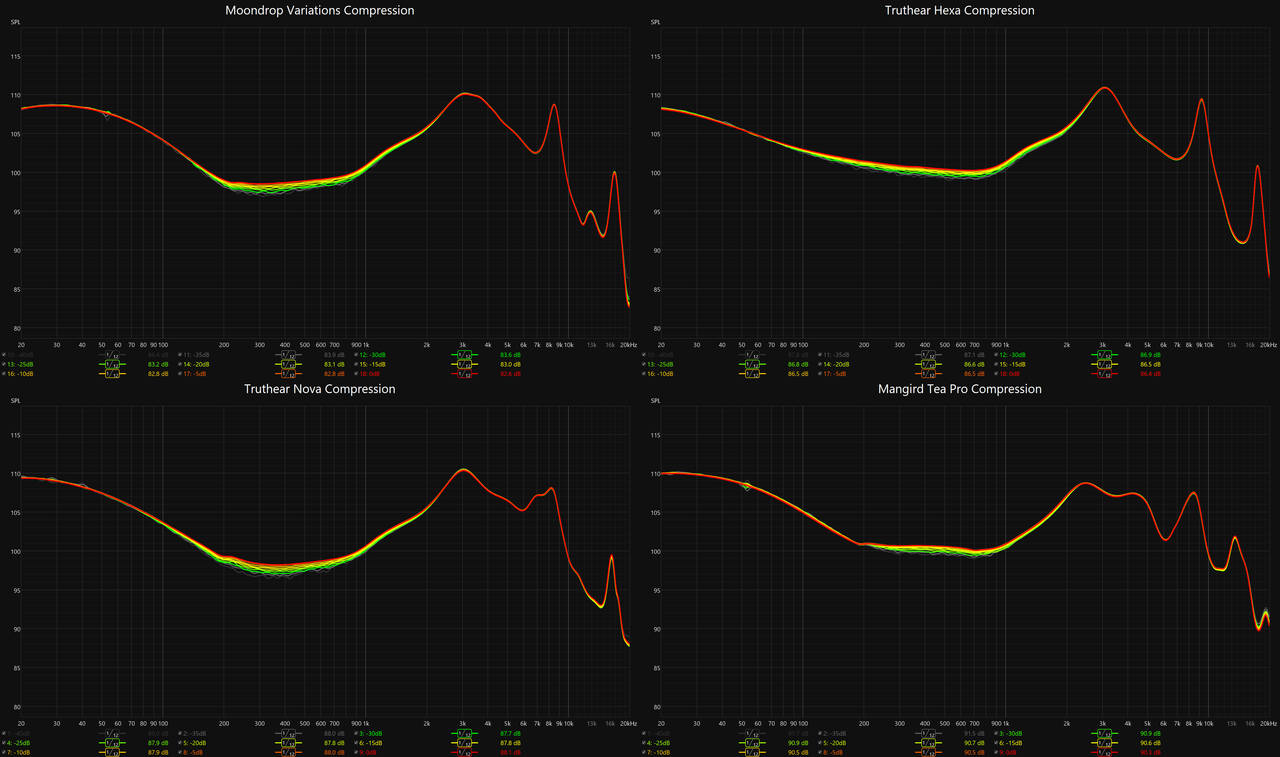Click smoothing icon for Truthear Nova trace 9: 0dB
Screen dimensions: 1280x757
464,753
